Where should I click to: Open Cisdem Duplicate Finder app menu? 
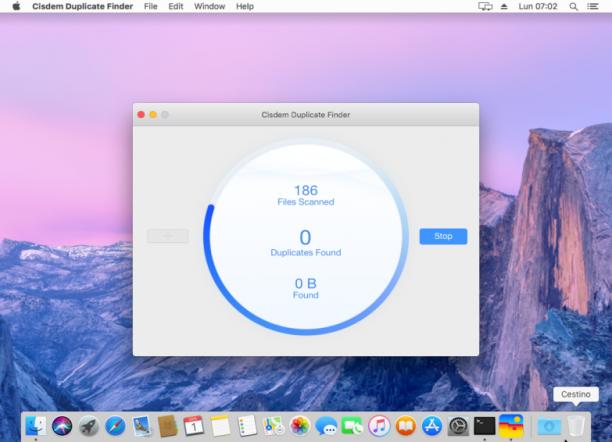point(82,6)
